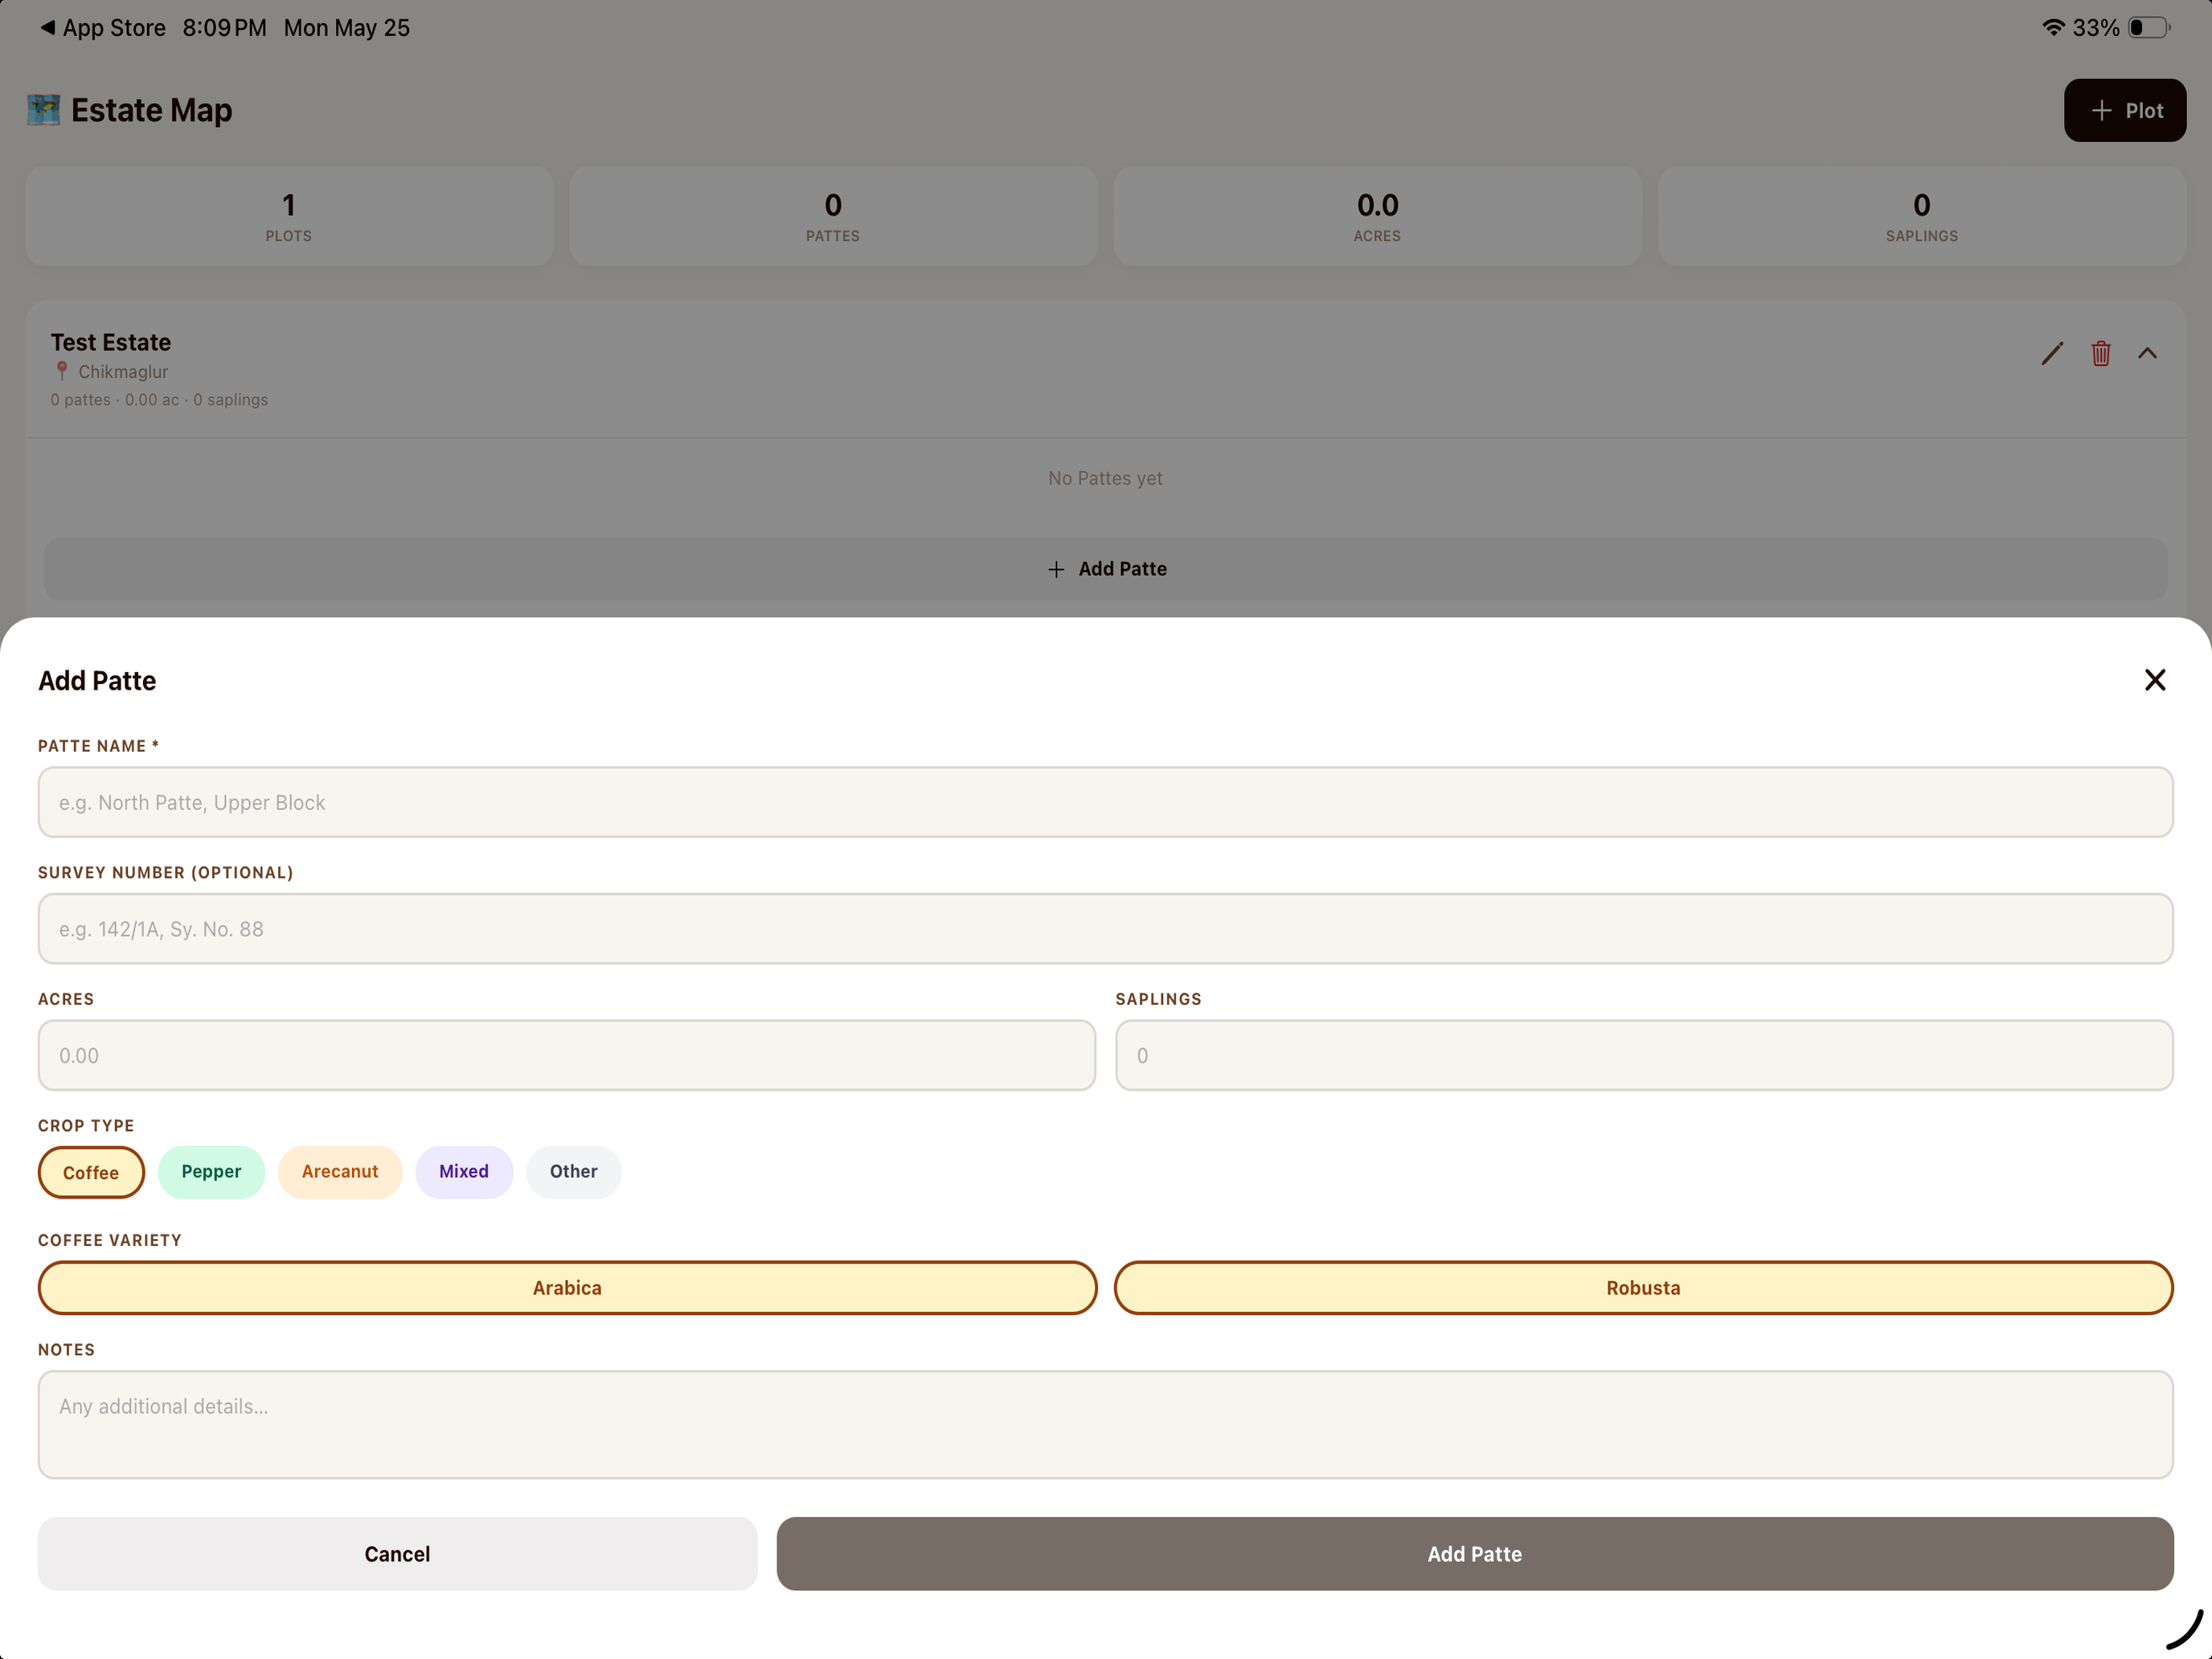
Task: Pick the Other crop type chip
Action: [573, 1172]
